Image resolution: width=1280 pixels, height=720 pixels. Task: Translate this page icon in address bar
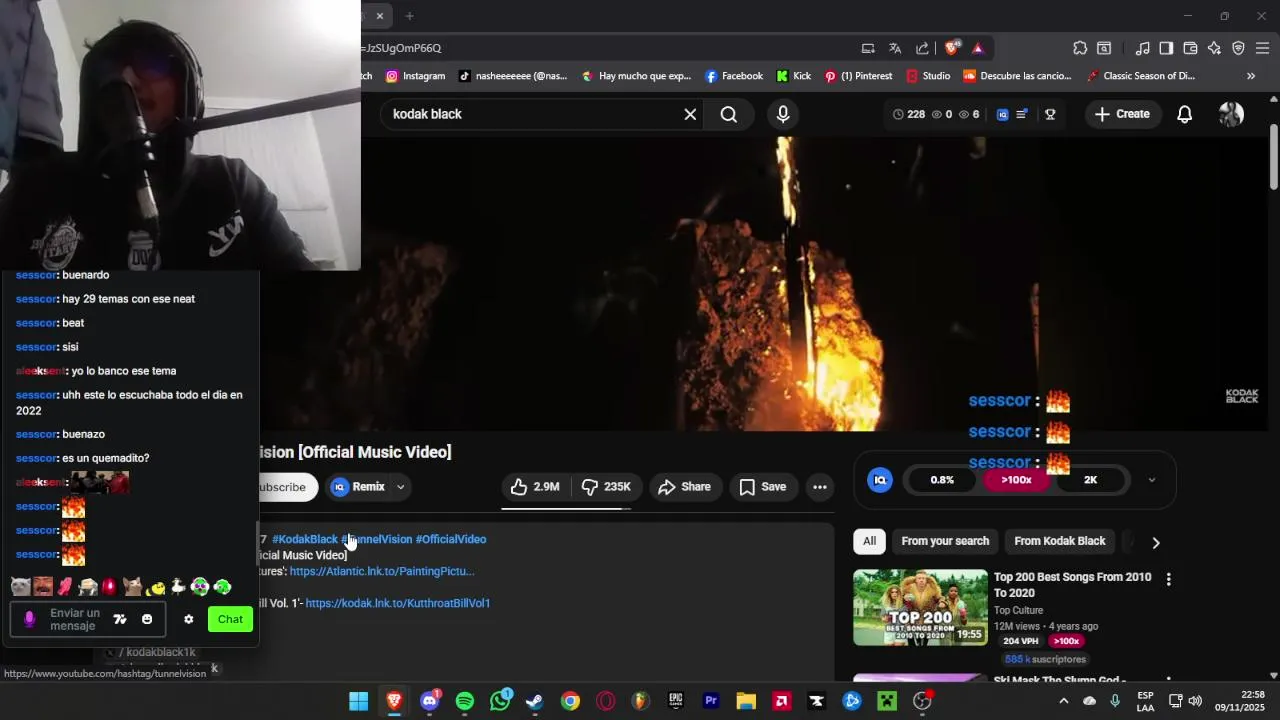[x=895, y=48]
